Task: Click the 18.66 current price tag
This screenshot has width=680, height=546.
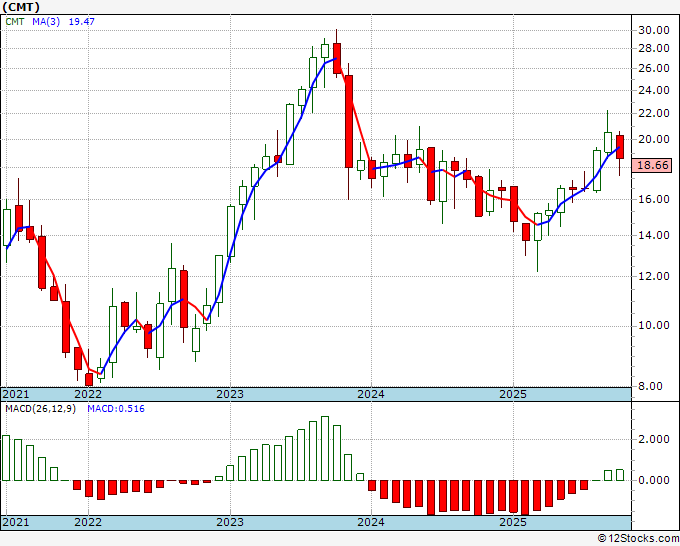Action: tap(653, 165)
